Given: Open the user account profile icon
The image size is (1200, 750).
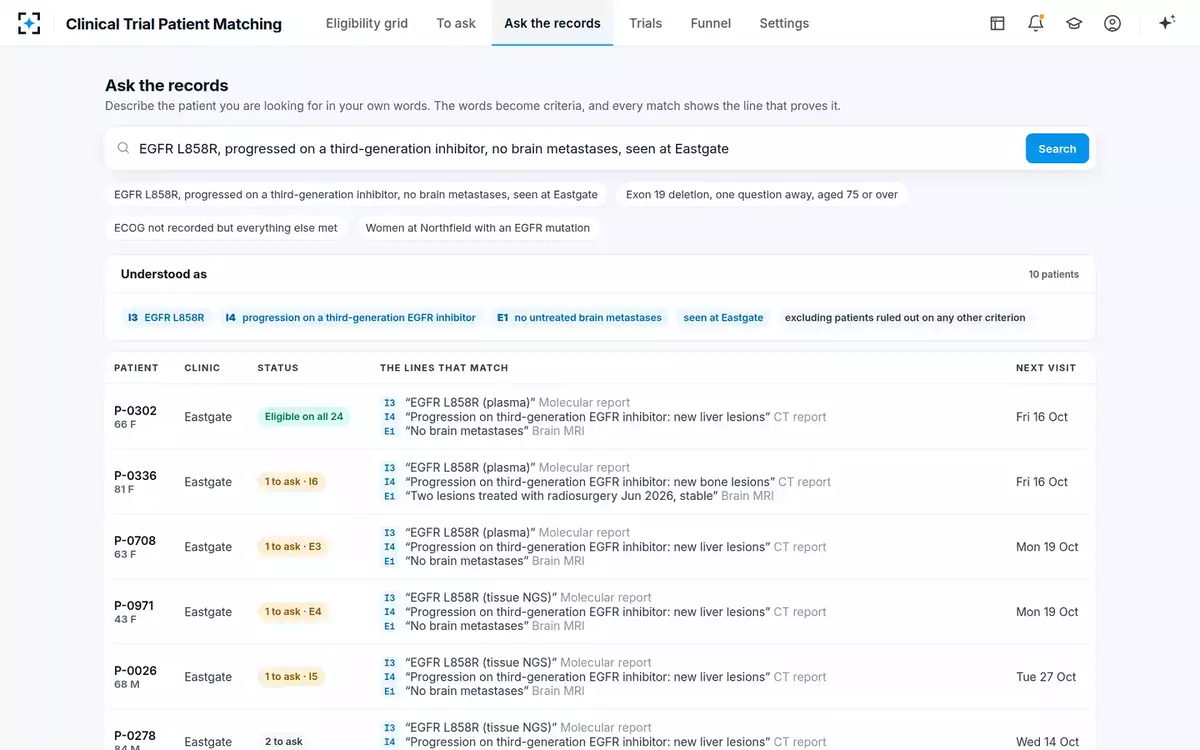Looking at the screenshot, I should [x=1112, y=23].
